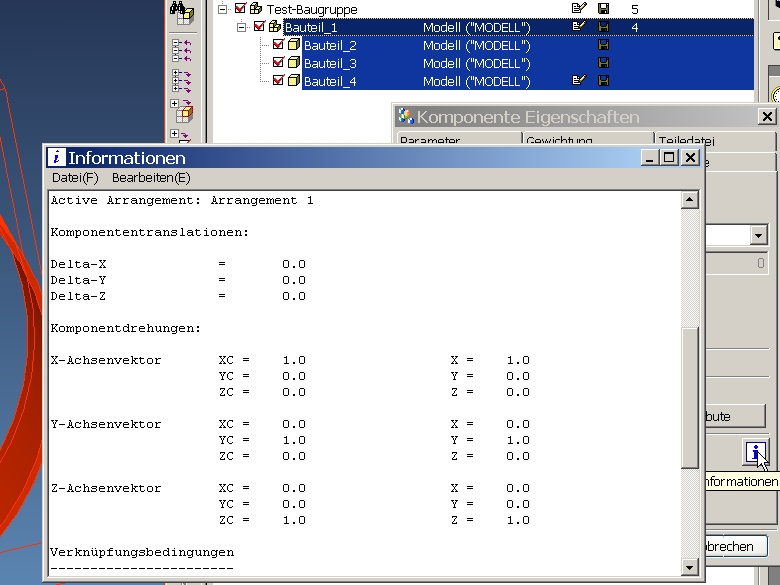Click the 'Delta-Z' line in information text
Viewport: 780px width, 585px height.
178,296
